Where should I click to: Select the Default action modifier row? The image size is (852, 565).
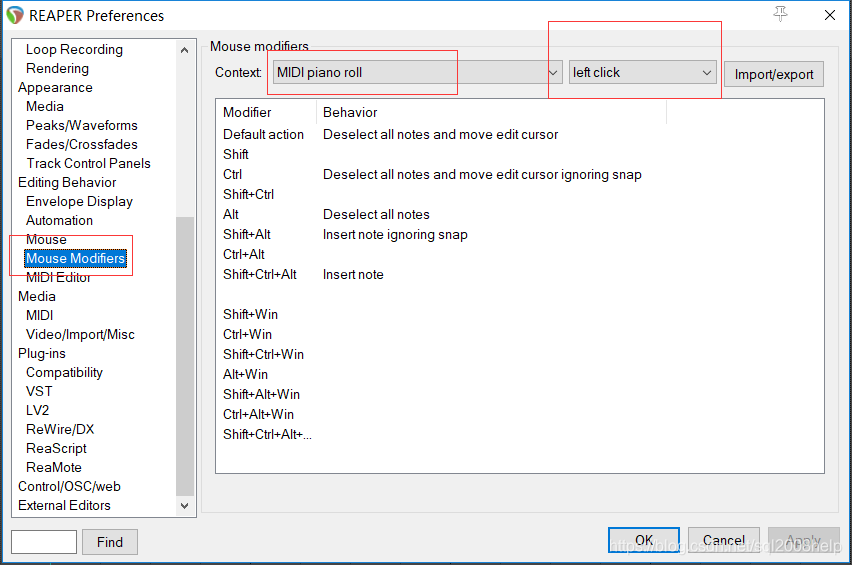pyautogui.click(x=519, y=135)
